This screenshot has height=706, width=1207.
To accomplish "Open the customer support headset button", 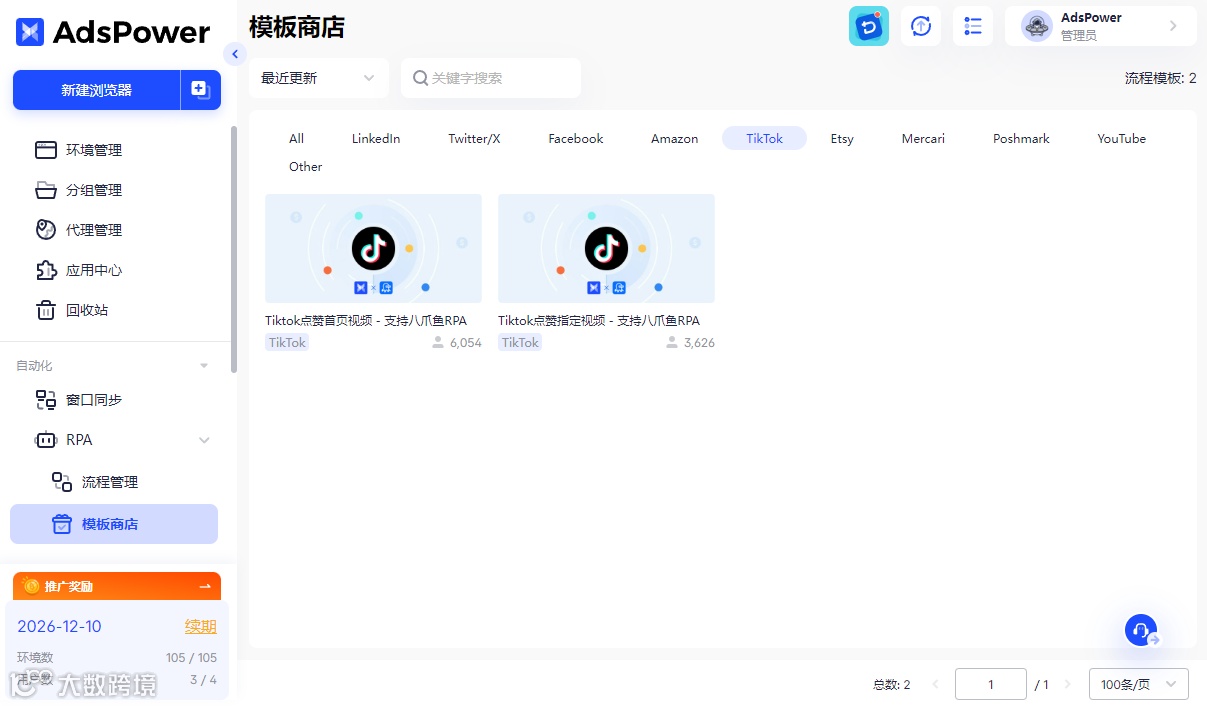I will tap(1141, 630).
